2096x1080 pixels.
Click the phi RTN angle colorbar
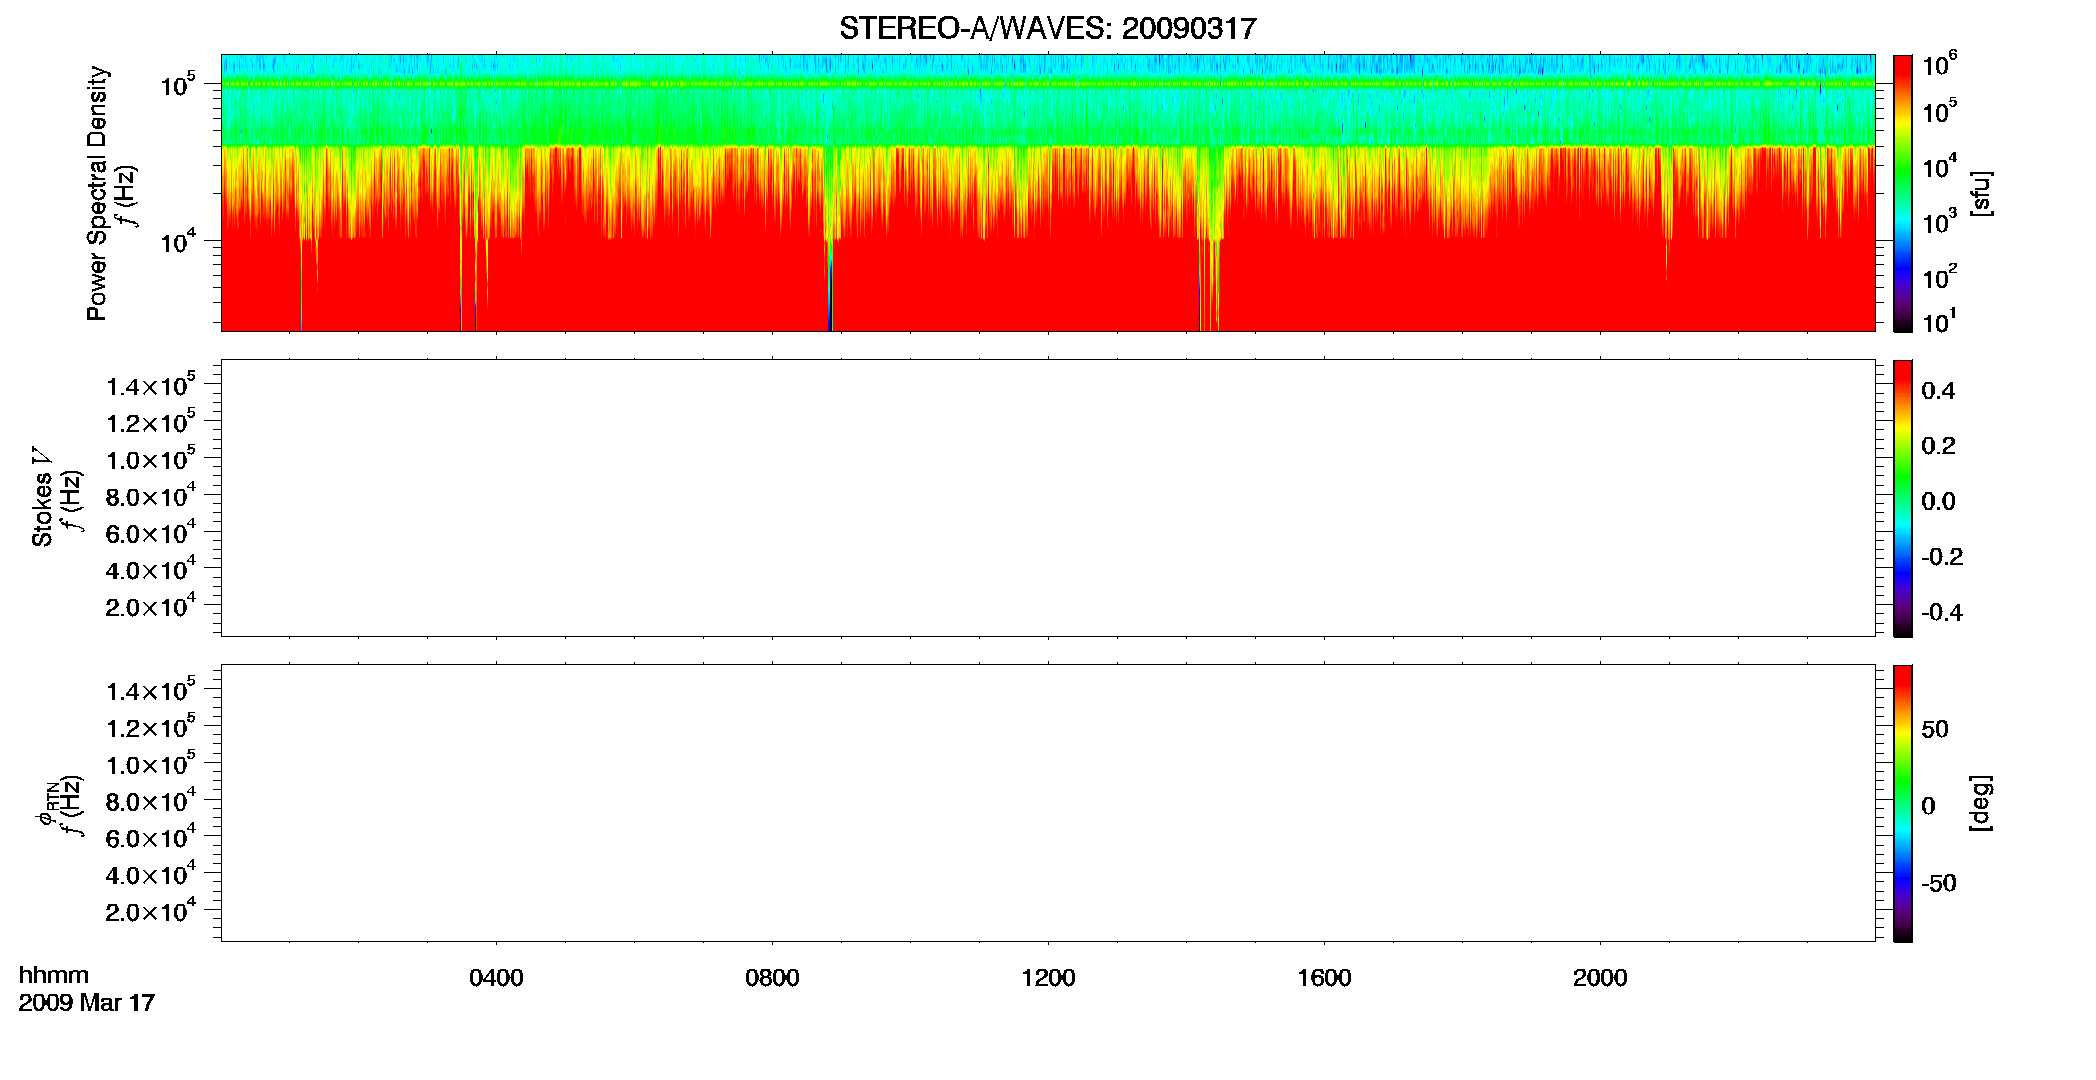(1902, 803)
